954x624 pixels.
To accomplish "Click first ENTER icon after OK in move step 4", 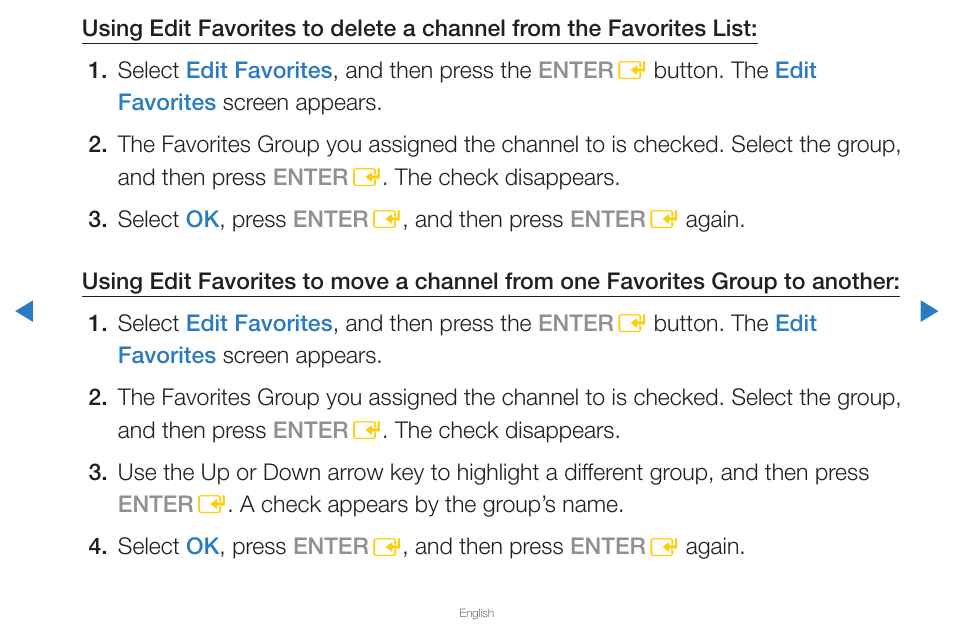I will point(386,547).
